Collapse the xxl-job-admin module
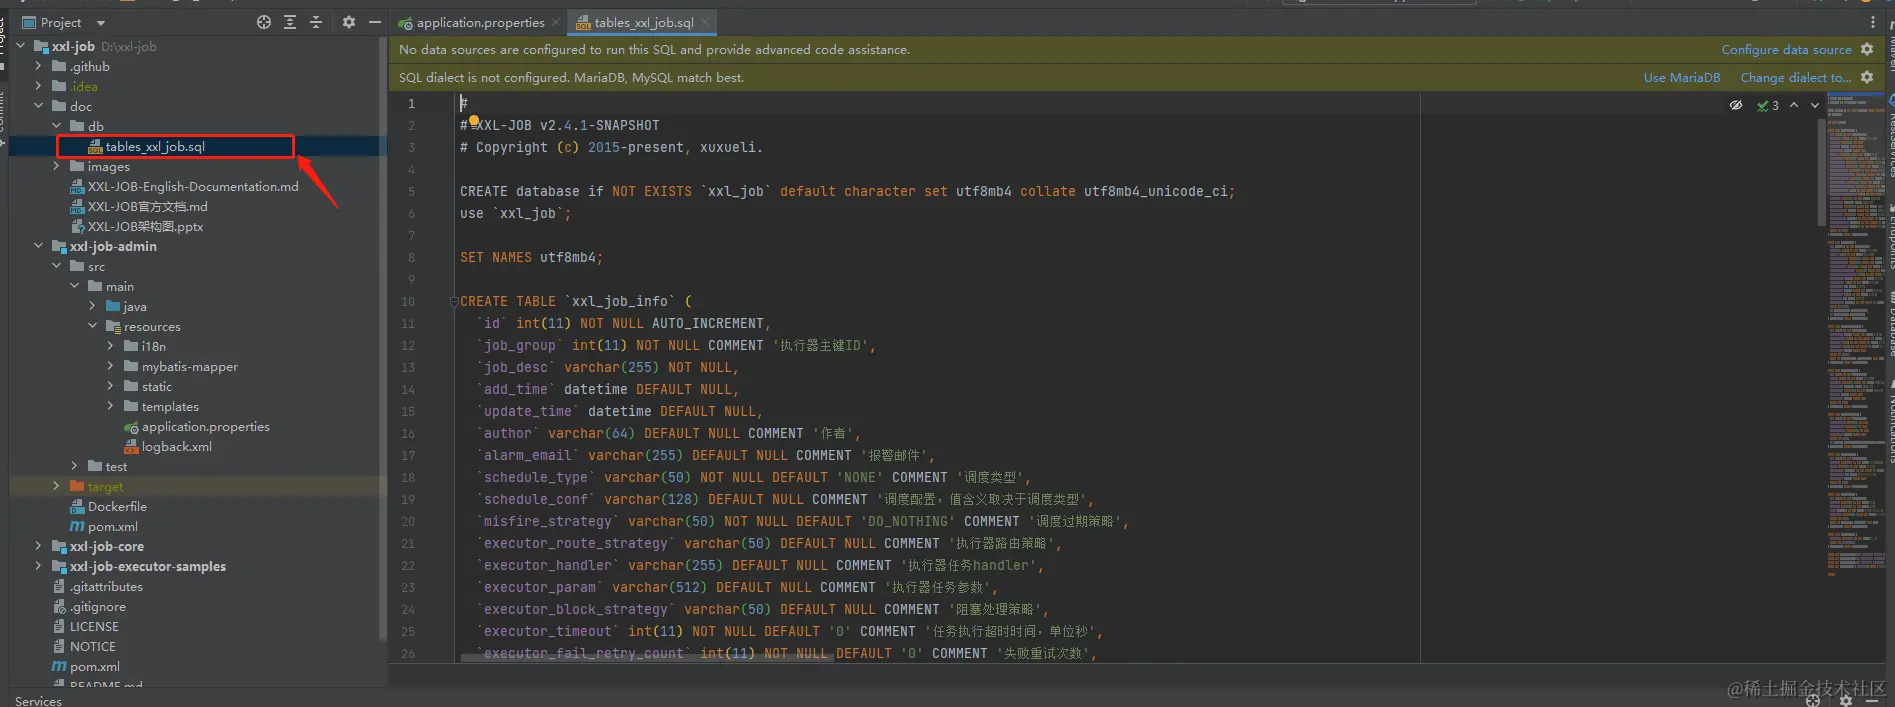 39,246
